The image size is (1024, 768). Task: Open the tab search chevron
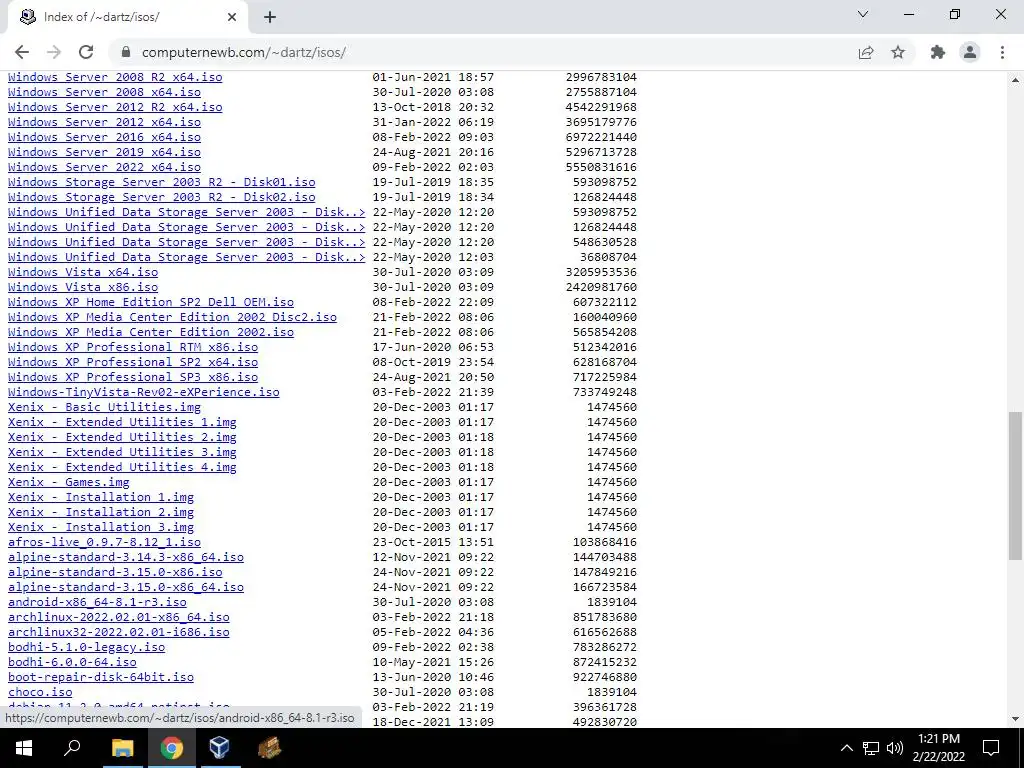point(863,14)
